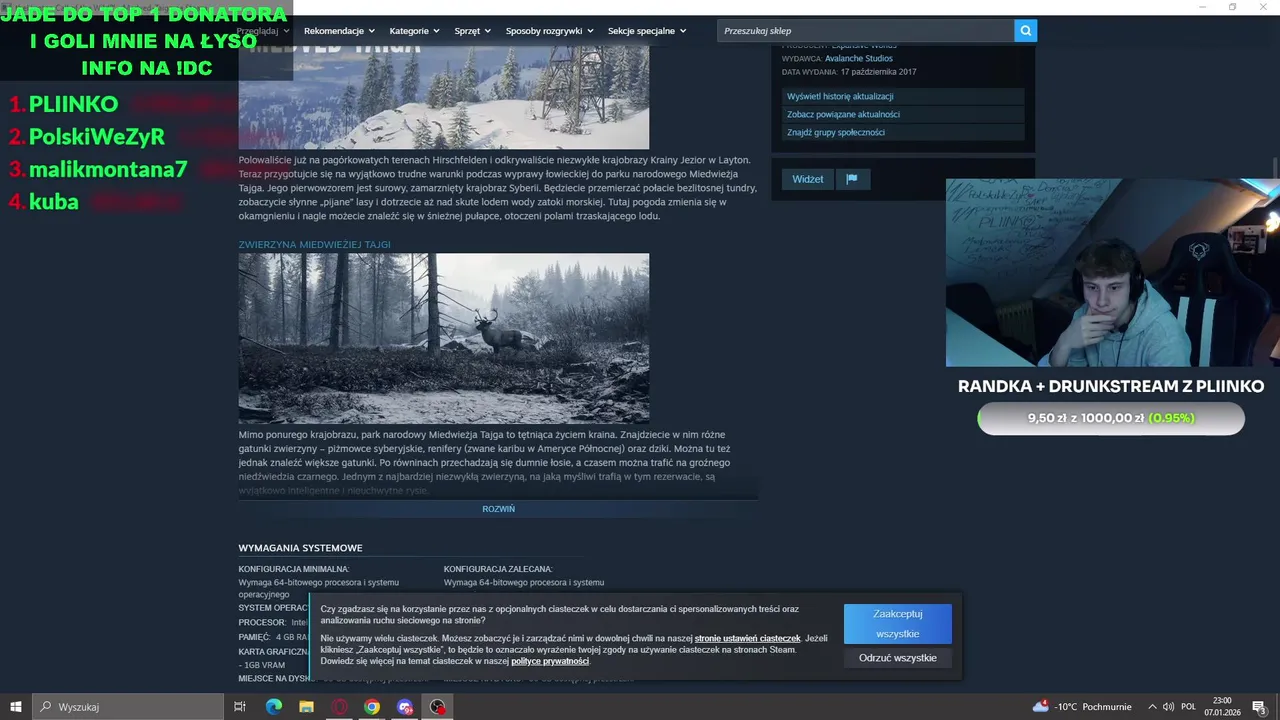Open Task View on the taskbar
Image resolution: width=1280 pixels, height=720 pixels.
[240, 707]
